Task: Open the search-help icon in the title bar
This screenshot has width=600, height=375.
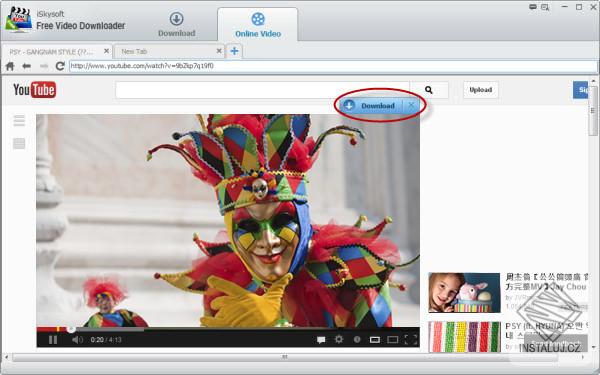Action: (545, 7)
